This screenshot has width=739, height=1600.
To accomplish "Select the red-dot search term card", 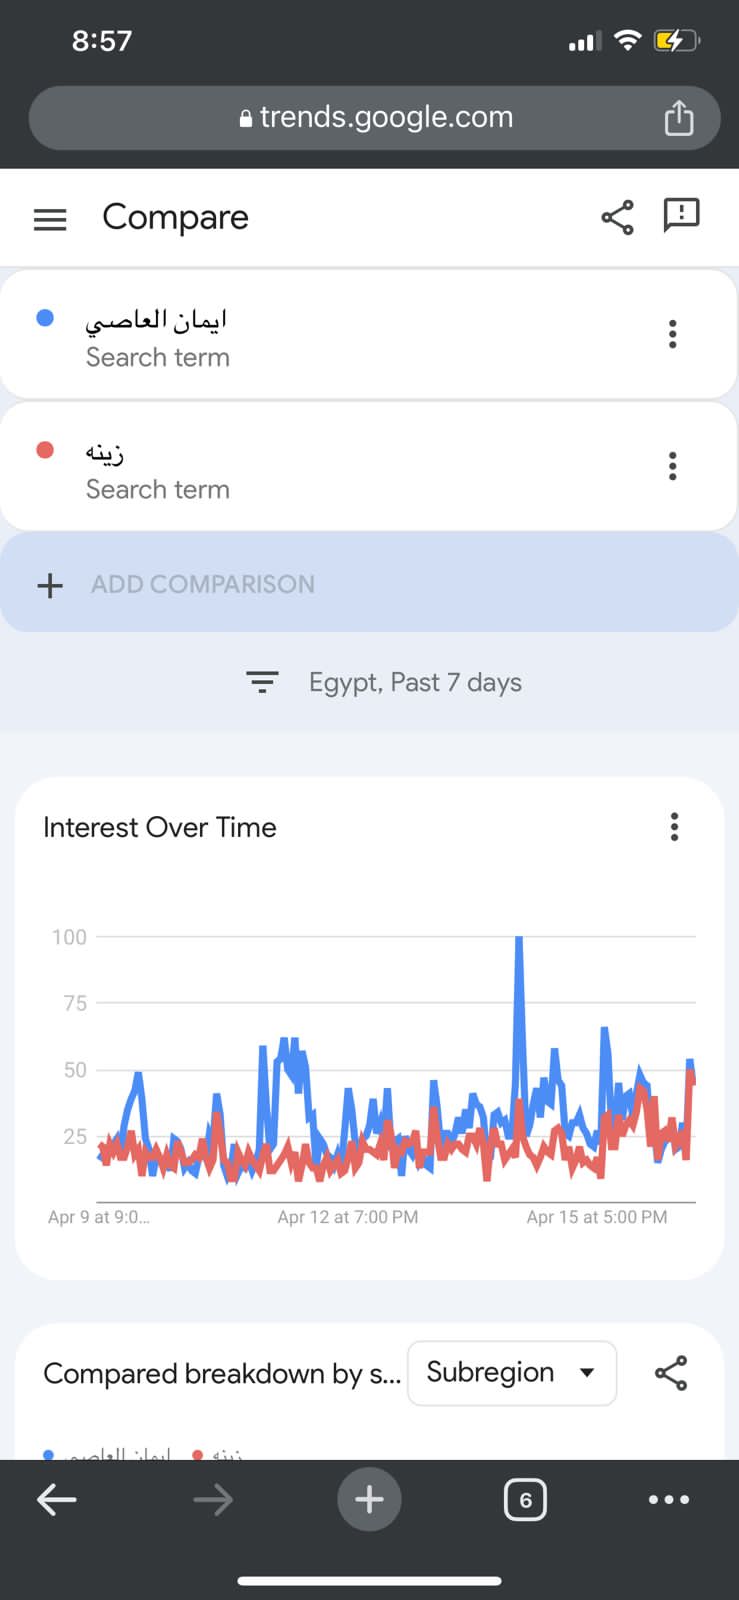I will (300, 467).
